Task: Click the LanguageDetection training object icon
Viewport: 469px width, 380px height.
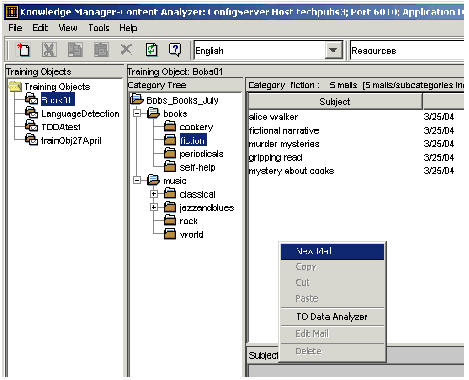Action: tap(32, 113)
